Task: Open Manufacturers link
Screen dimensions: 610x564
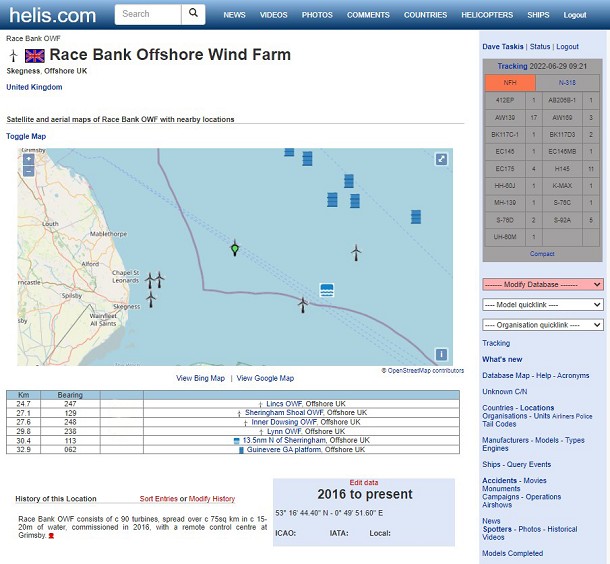Action: pos(505,440)
